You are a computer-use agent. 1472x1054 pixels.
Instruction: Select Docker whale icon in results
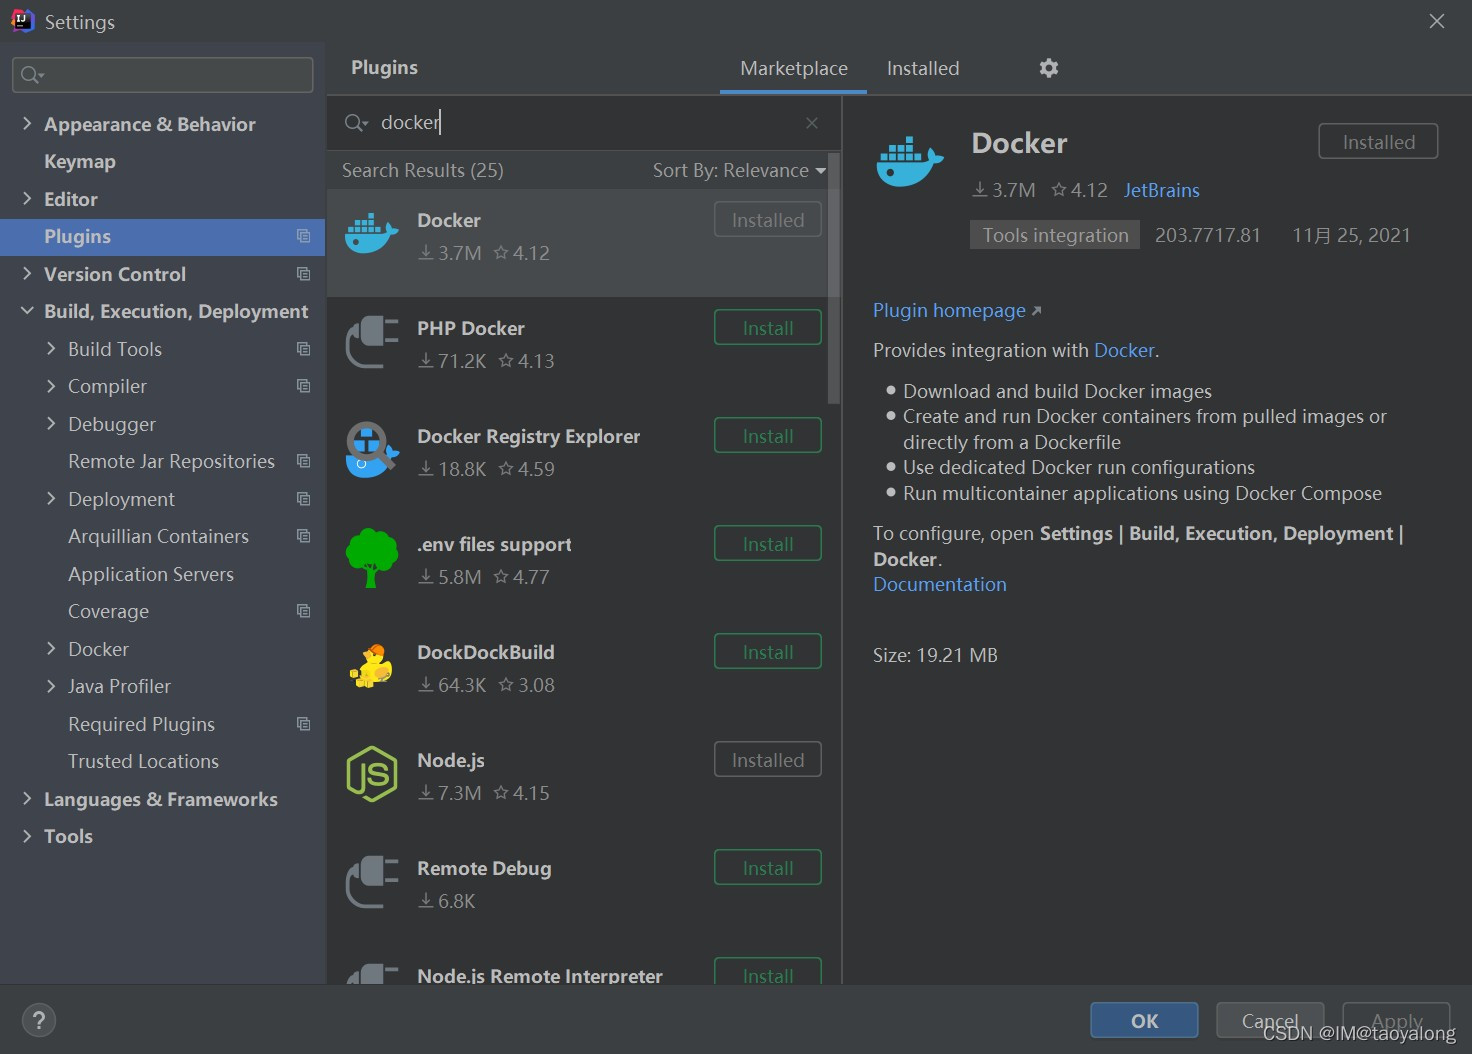pyautogui.click(x=371, y=234)
